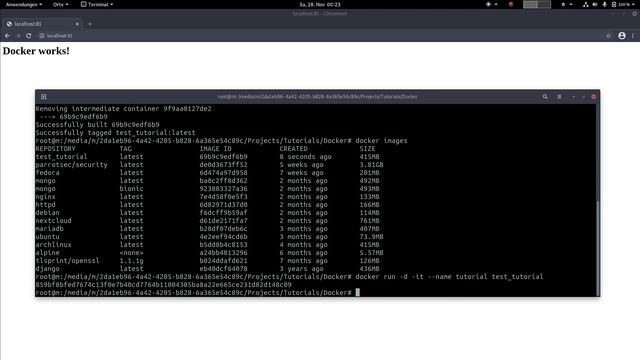Go forward in the Chromium browser

coord(18,36)
